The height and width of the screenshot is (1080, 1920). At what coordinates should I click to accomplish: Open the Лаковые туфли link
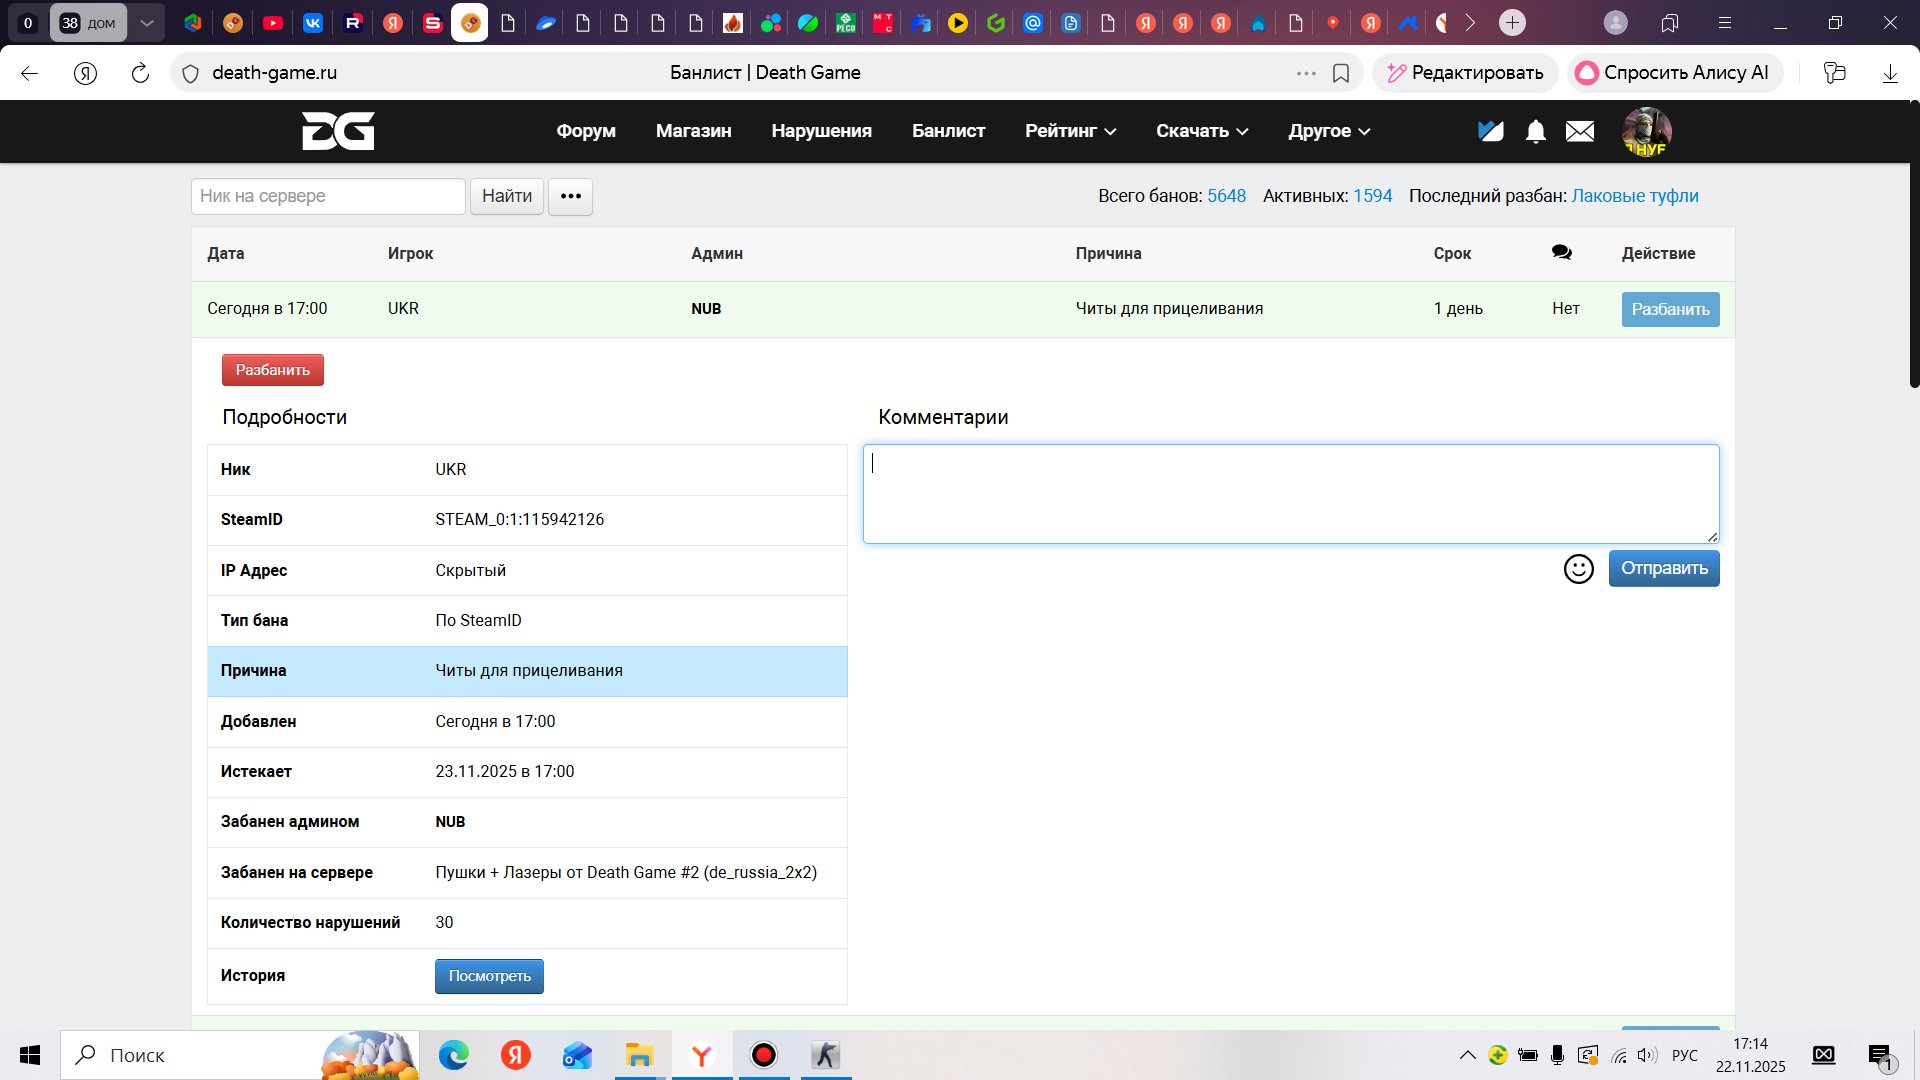click(1634, 196)
